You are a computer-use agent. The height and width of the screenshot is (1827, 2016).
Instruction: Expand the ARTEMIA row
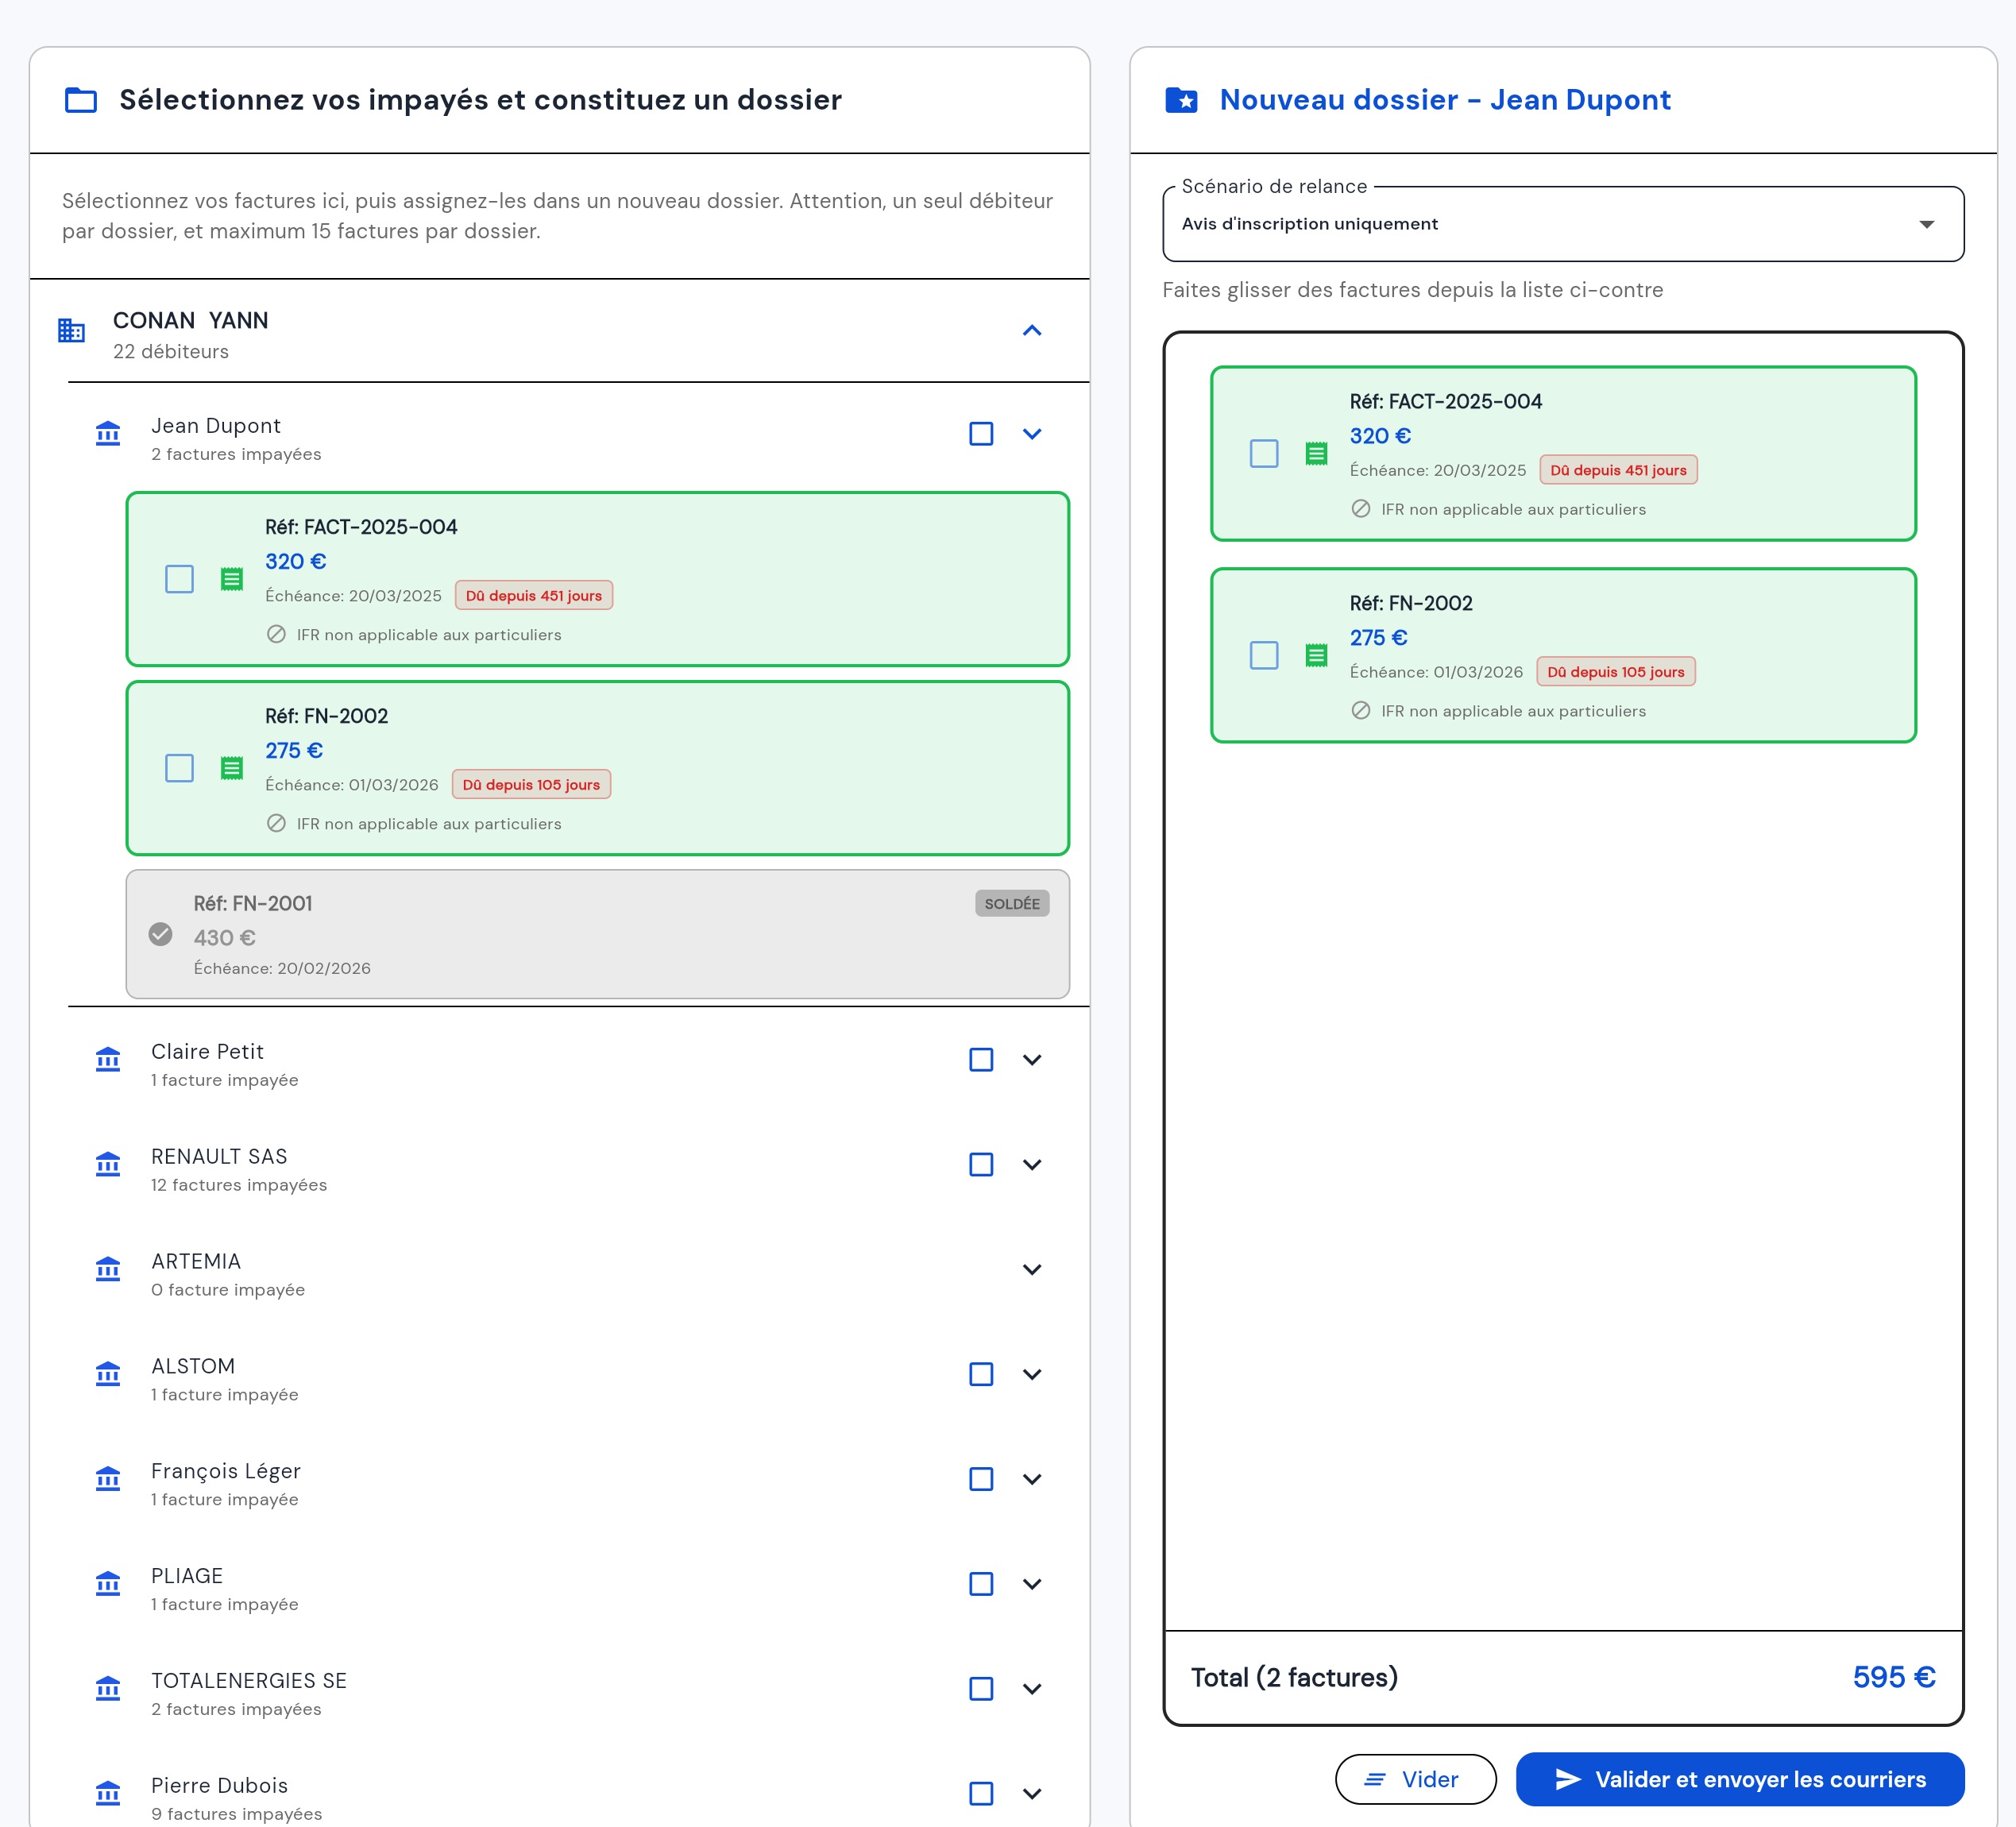coord(1032,1270)
